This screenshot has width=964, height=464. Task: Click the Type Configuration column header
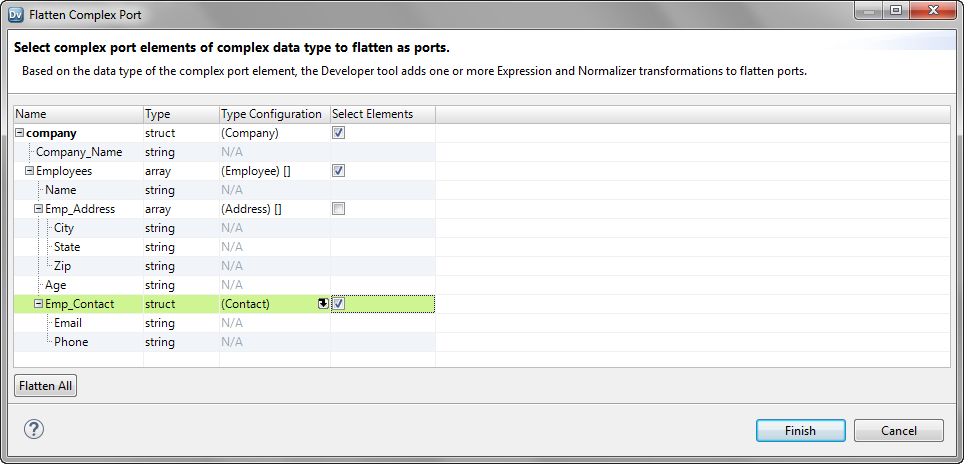[x=275, y=114]
